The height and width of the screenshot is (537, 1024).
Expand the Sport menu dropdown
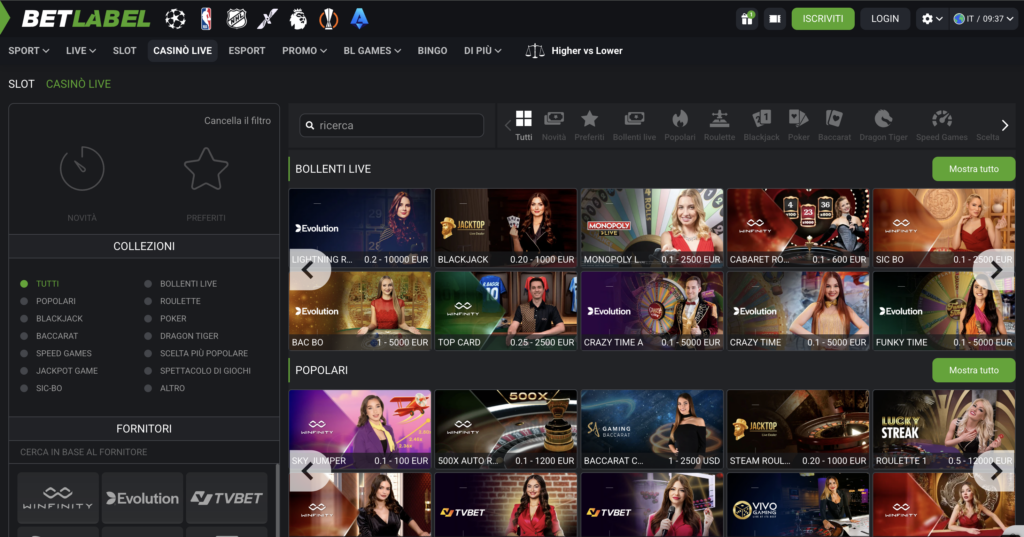(x=29, y=50)
